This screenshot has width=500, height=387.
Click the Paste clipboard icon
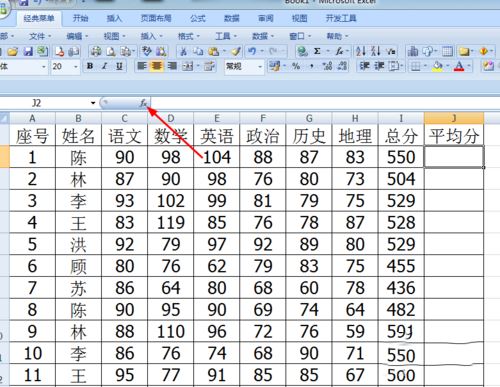[214, 51]
